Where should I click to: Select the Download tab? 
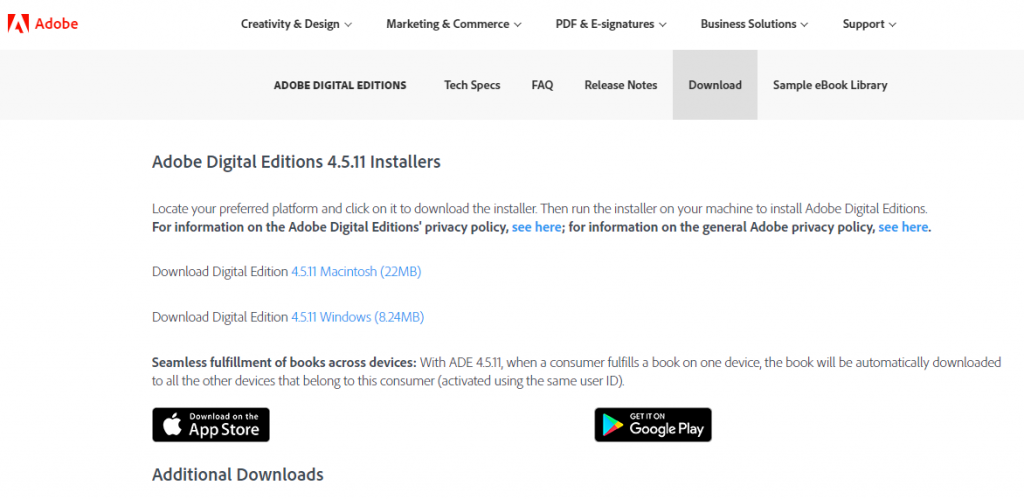(x=715, y=85)
